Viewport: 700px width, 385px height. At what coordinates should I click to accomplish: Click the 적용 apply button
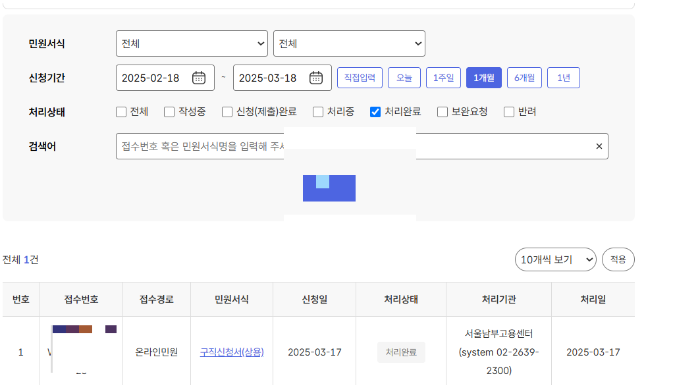point(618,259)
